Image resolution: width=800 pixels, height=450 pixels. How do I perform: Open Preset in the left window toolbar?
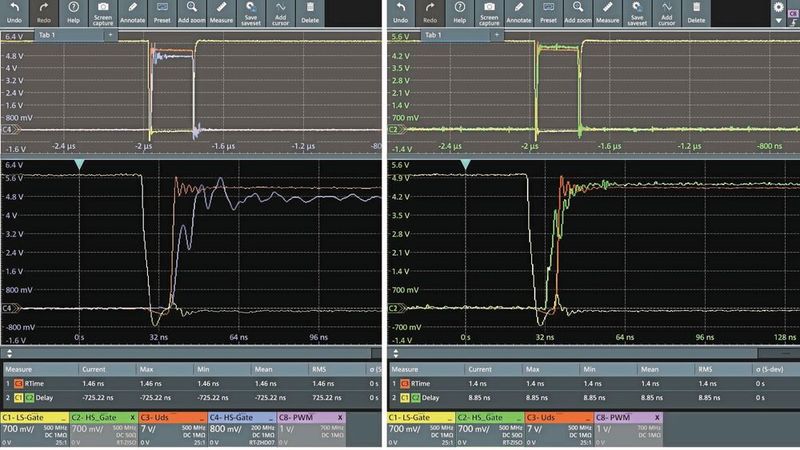pos(162,13)
